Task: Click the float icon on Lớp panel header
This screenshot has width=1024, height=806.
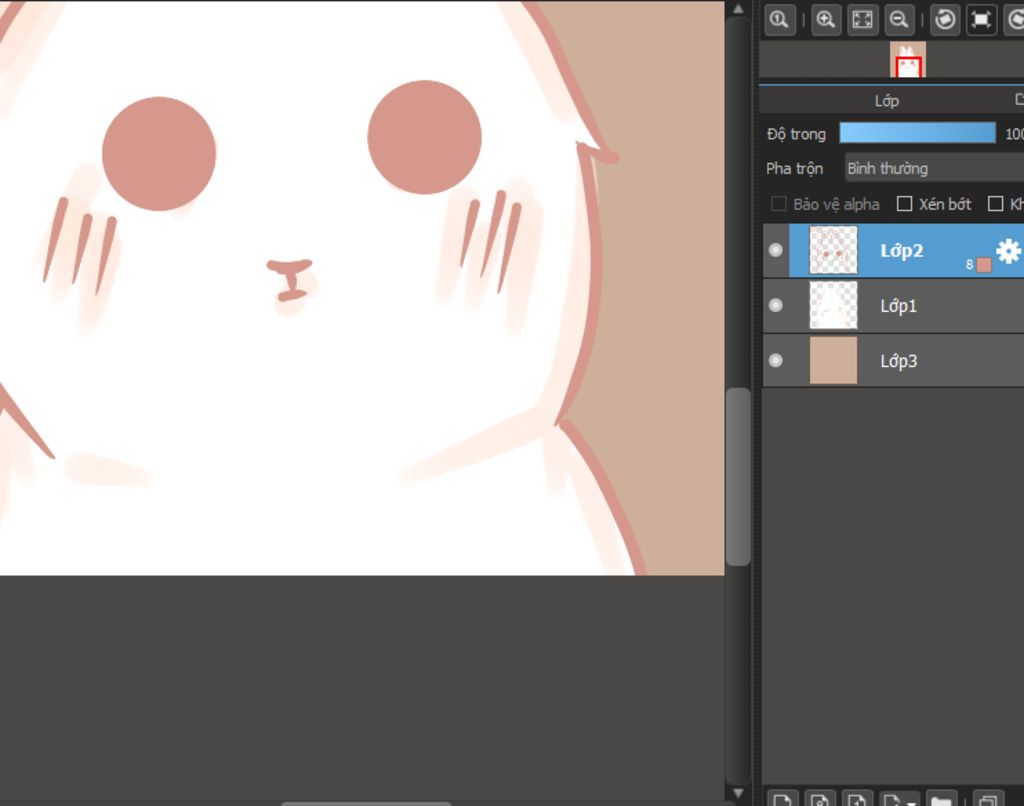Action: click(1019, 99)
